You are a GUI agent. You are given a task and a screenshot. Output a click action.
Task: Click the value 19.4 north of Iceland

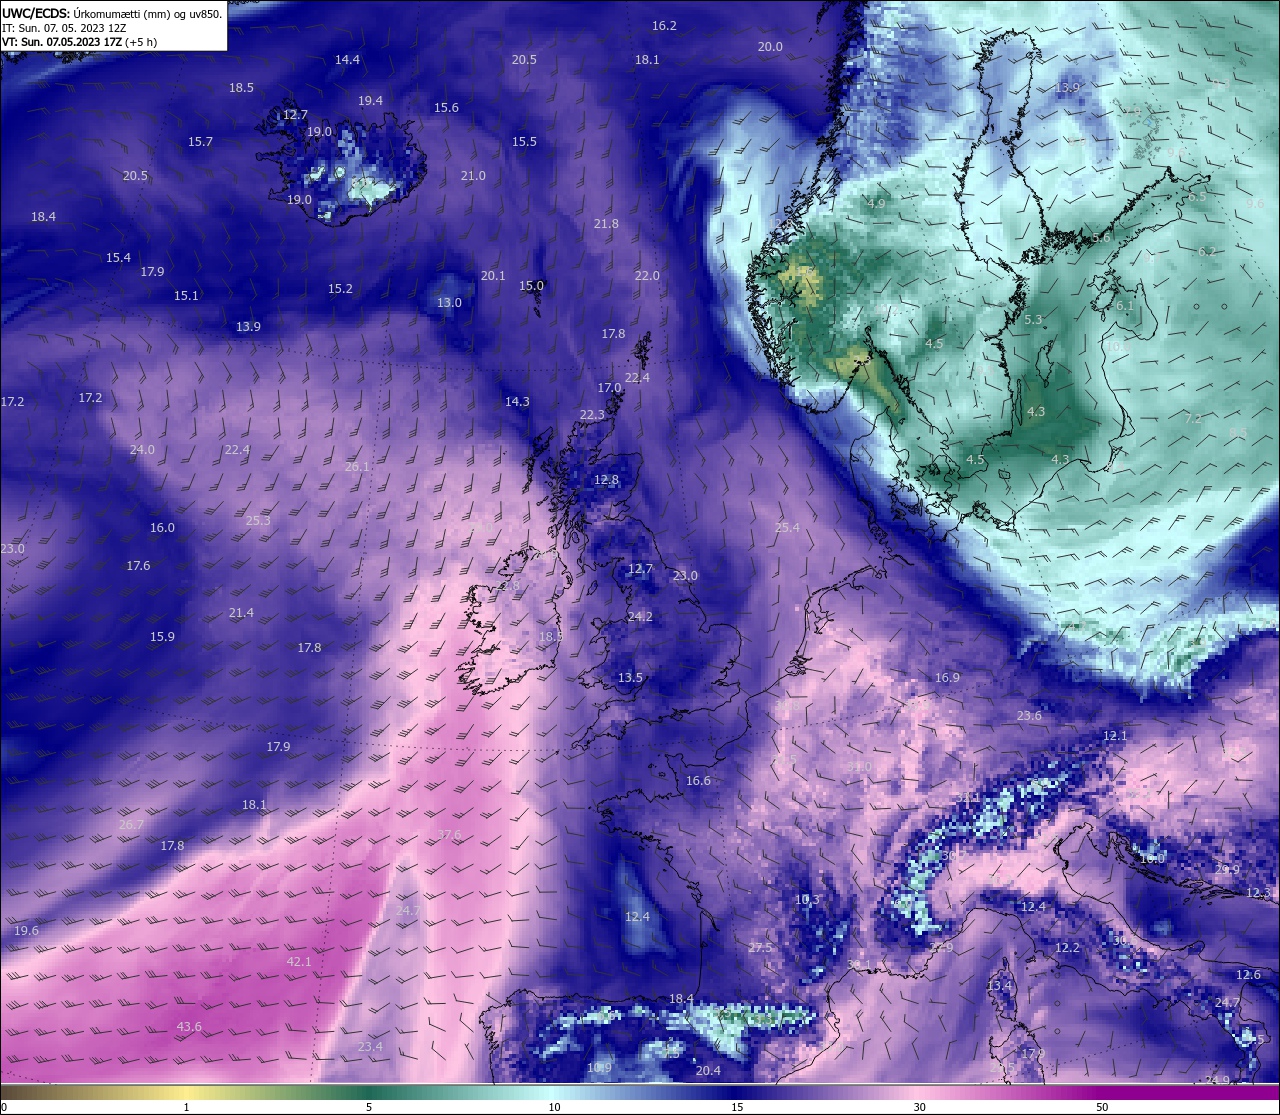click(x=370, y=101)
